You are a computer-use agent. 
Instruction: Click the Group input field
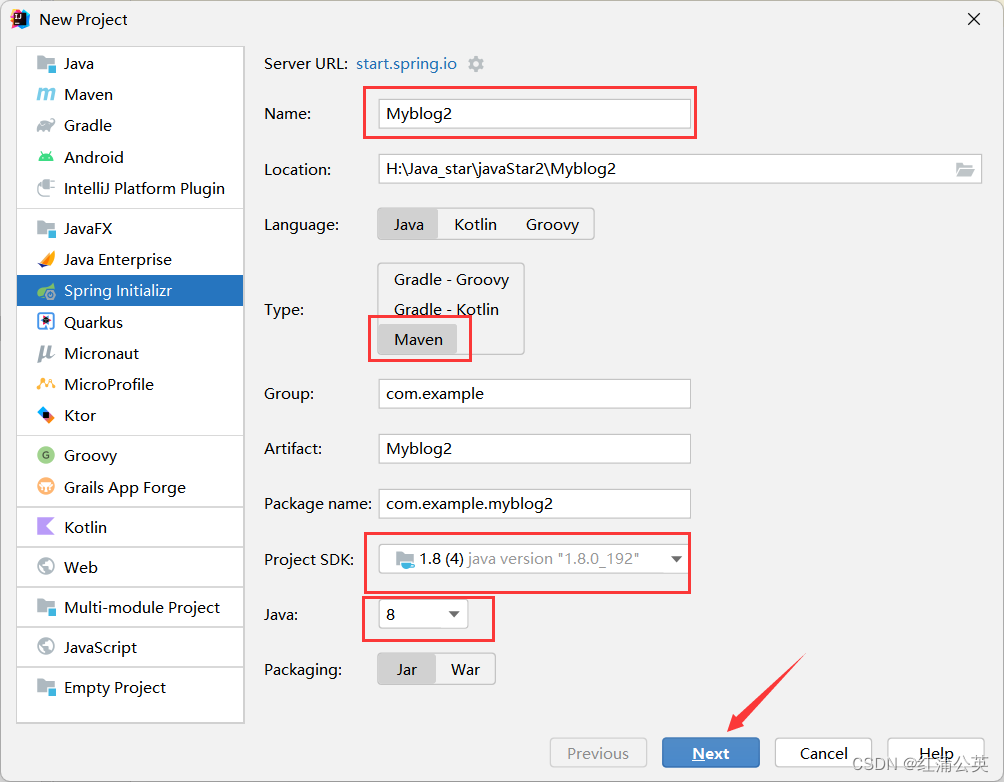(535, 393)
